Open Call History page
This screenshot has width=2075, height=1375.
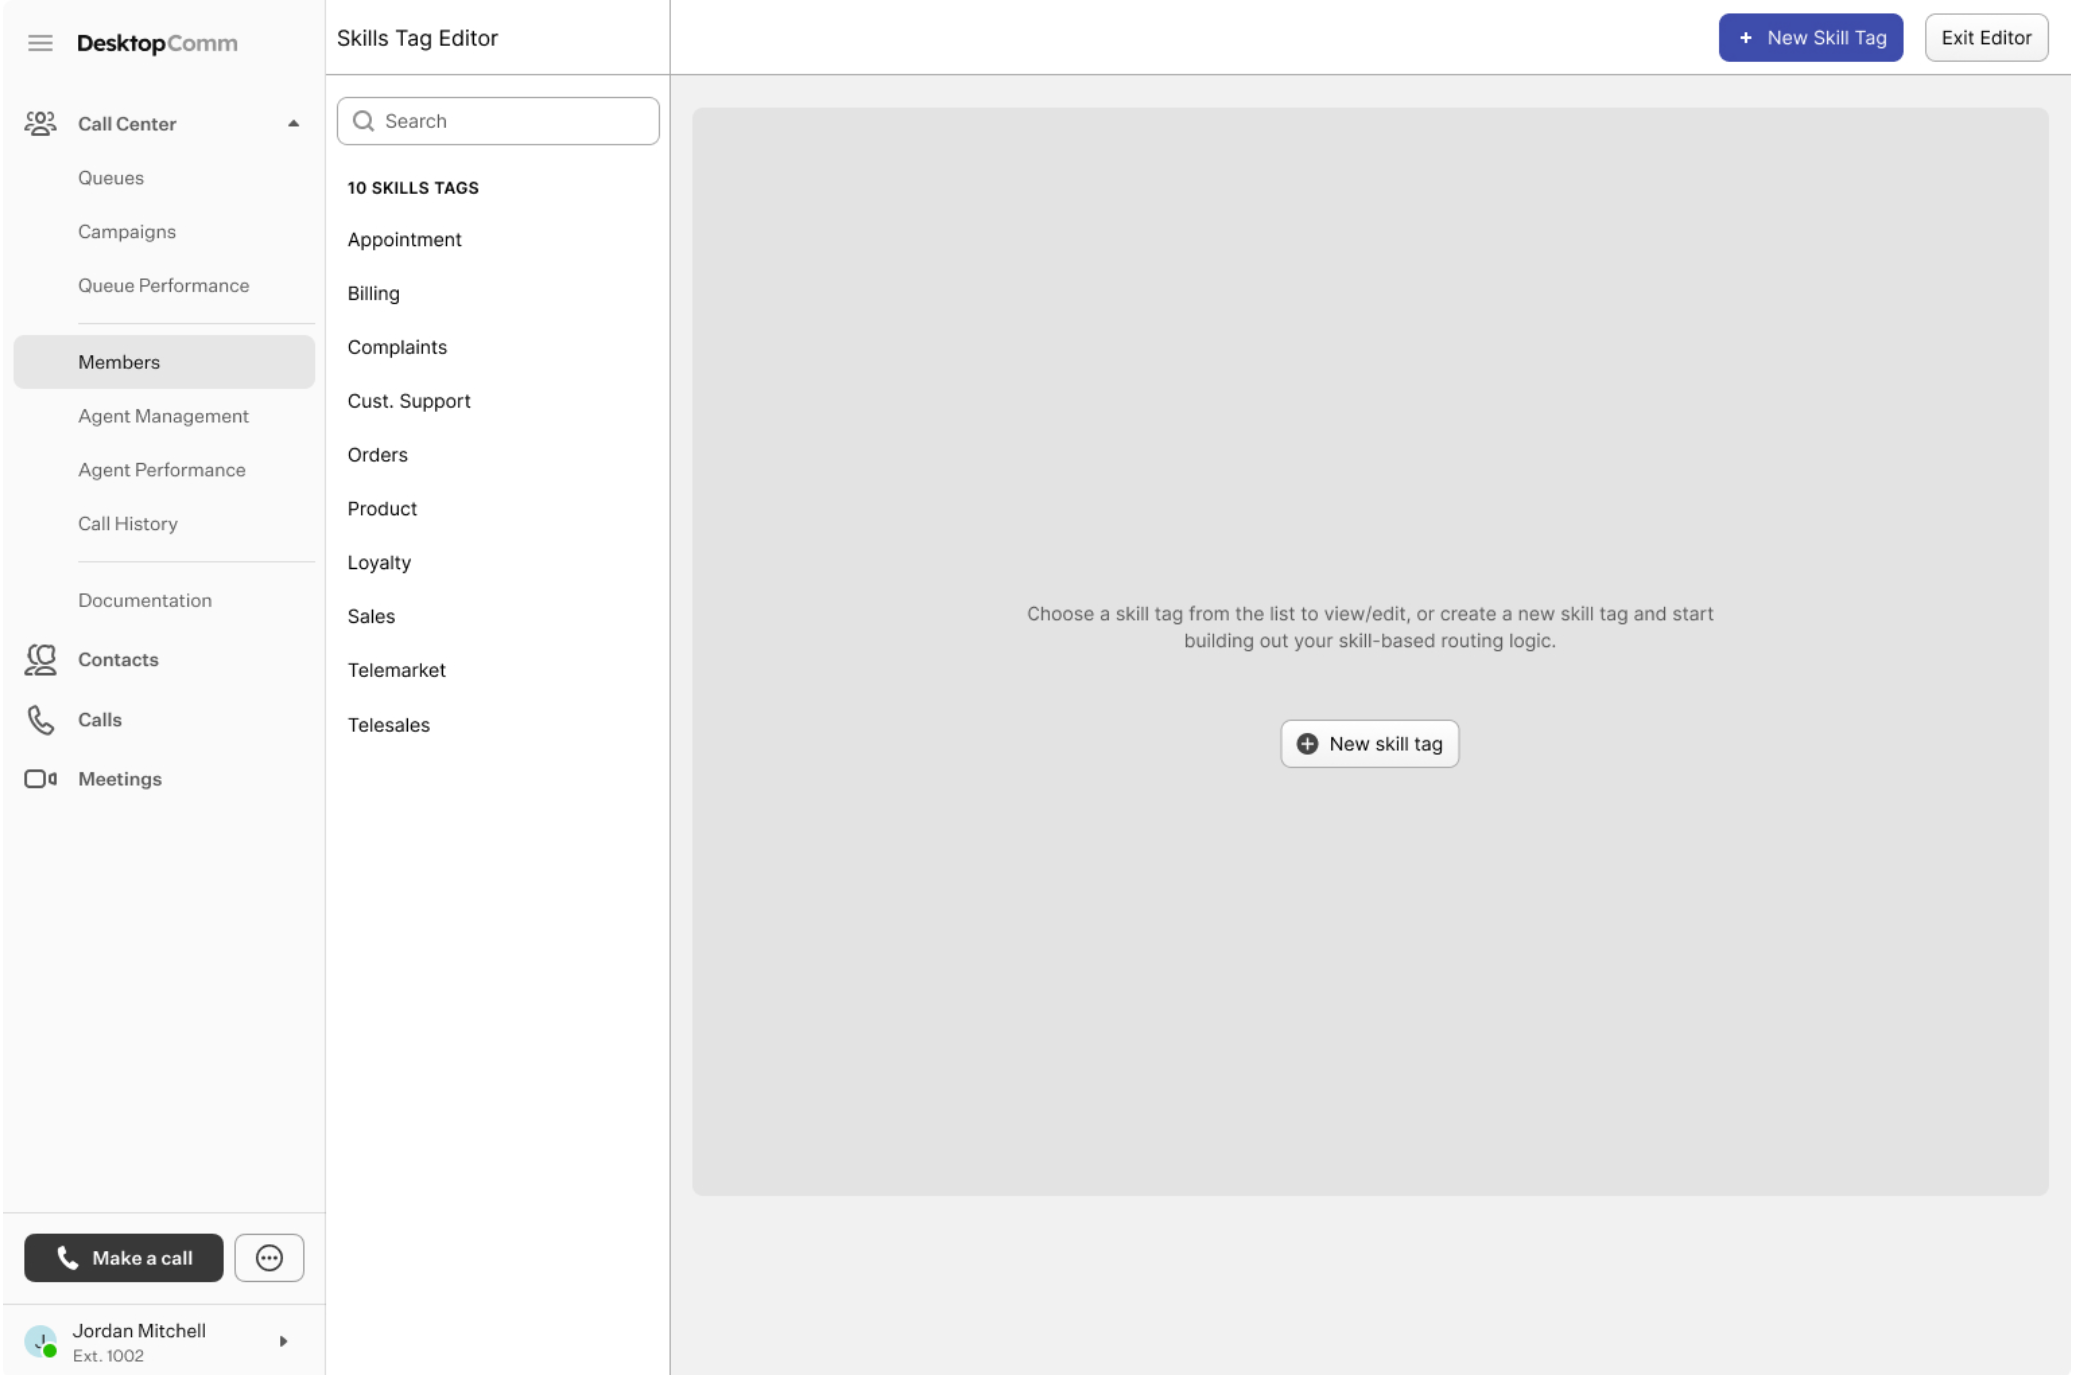pyautogui.click(x=128, y=524)
